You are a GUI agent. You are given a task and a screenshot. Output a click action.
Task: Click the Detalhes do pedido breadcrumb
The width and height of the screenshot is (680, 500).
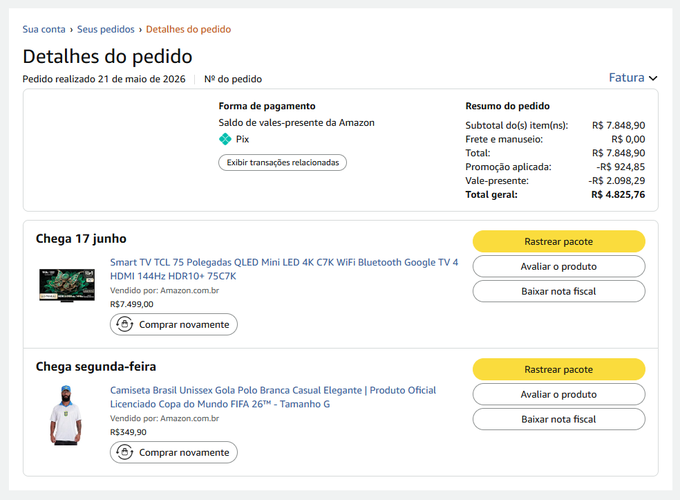(x=188, y=29)
